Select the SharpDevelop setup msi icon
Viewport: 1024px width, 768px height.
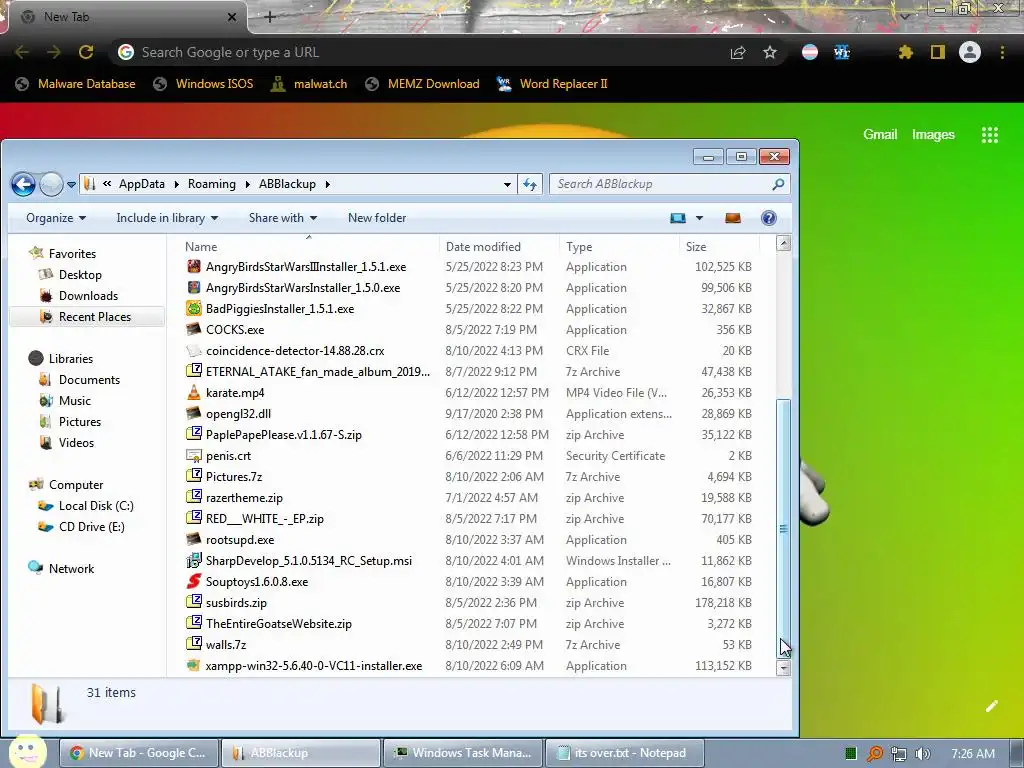194,560
